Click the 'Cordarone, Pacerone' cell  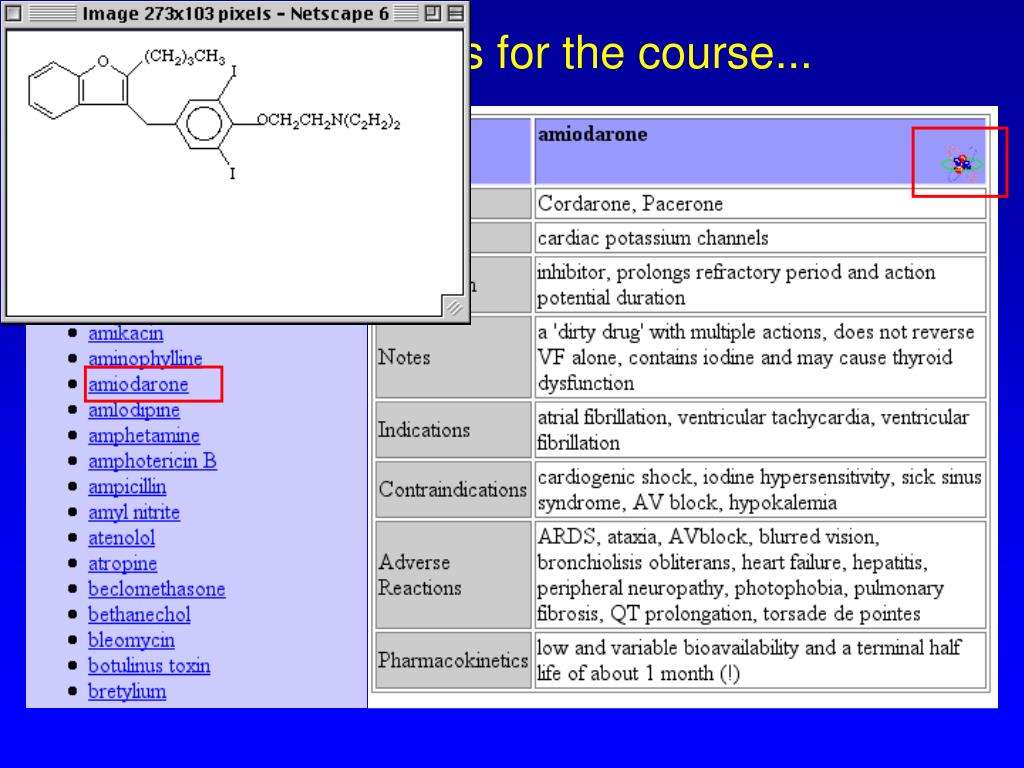(760, 204)
